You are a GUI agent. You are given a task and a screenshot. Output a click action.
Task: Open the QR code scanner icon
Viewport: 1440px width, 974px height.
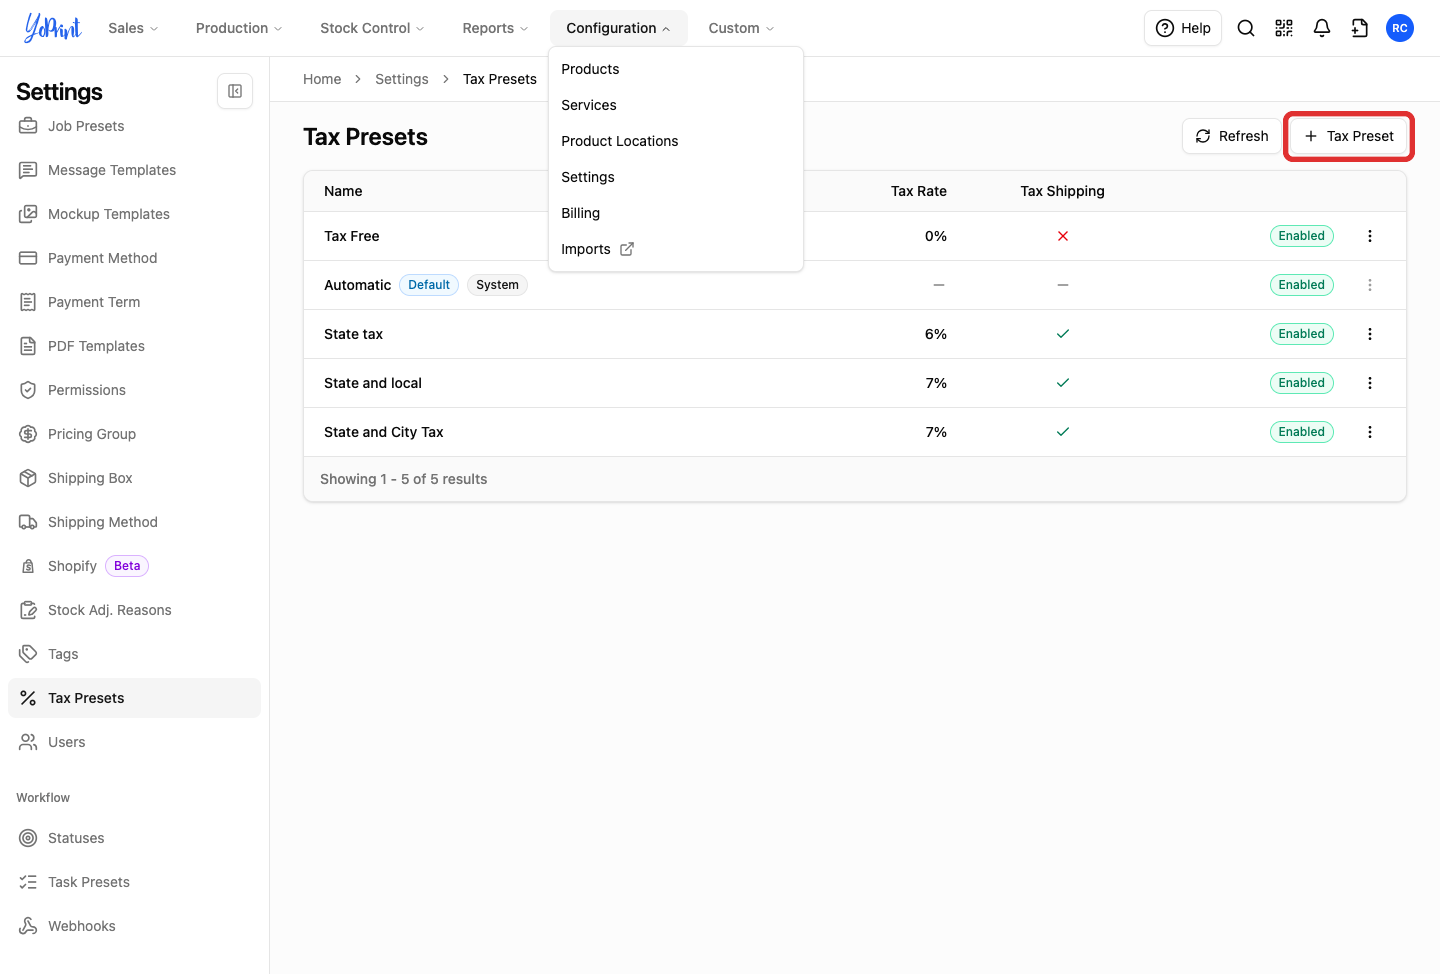point(1284,28)
